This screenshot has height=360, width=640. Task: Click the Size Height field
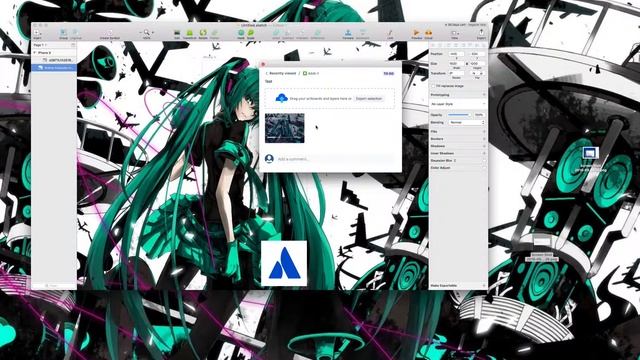click(x=477, y=64)
